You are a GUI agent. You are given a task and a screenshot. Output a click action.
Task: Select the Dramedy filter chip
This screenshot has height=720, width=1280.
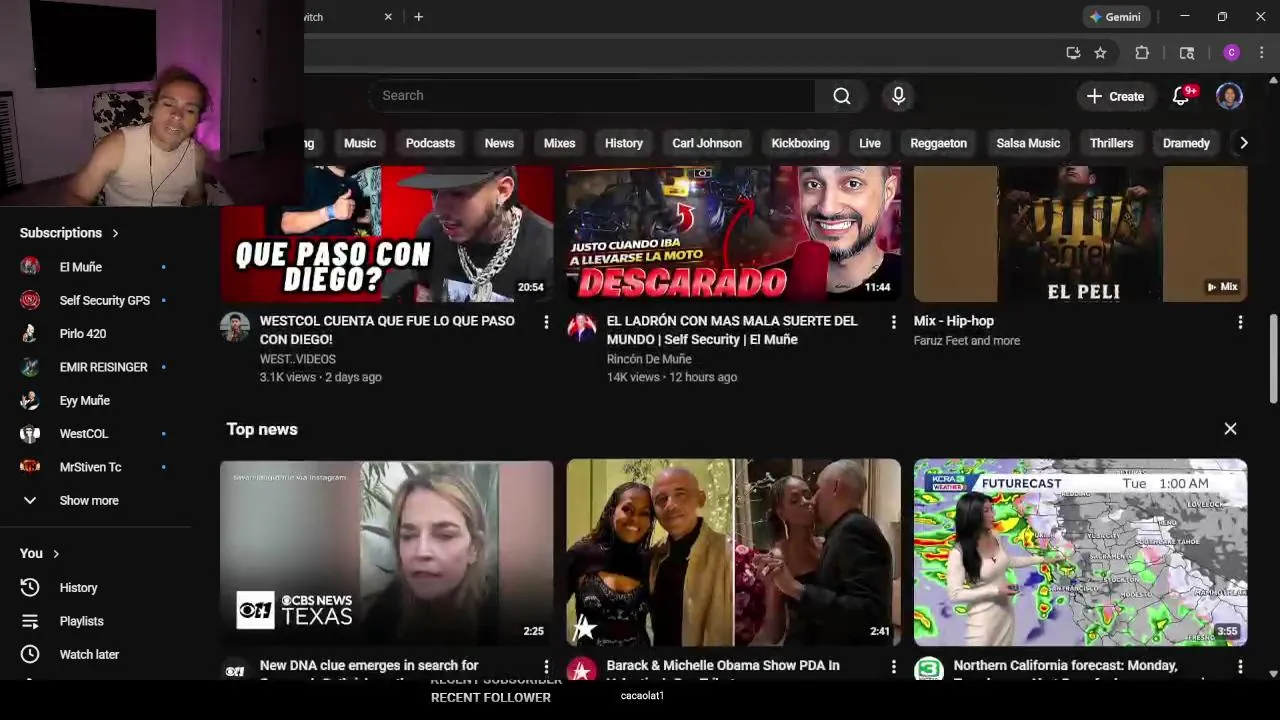1186,143
